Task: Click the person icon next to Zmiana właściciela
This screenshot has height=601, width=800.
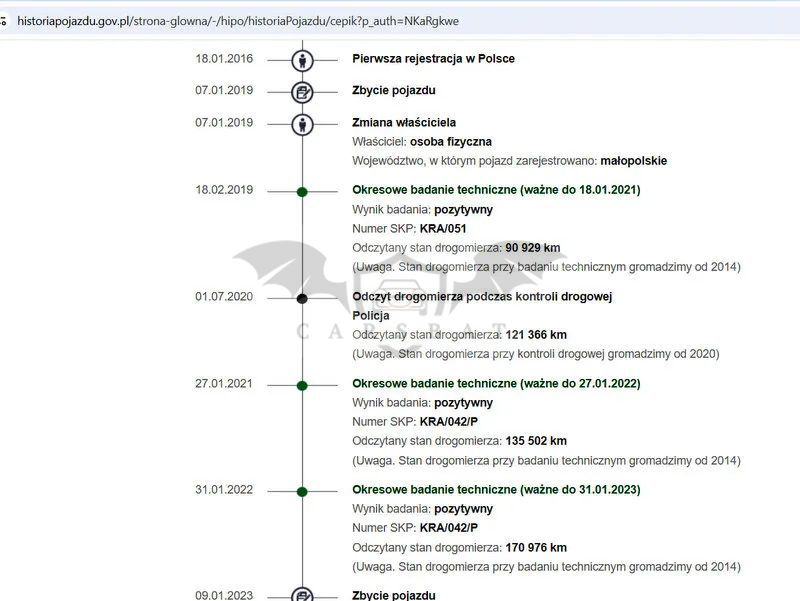Action: pos(302,124)
